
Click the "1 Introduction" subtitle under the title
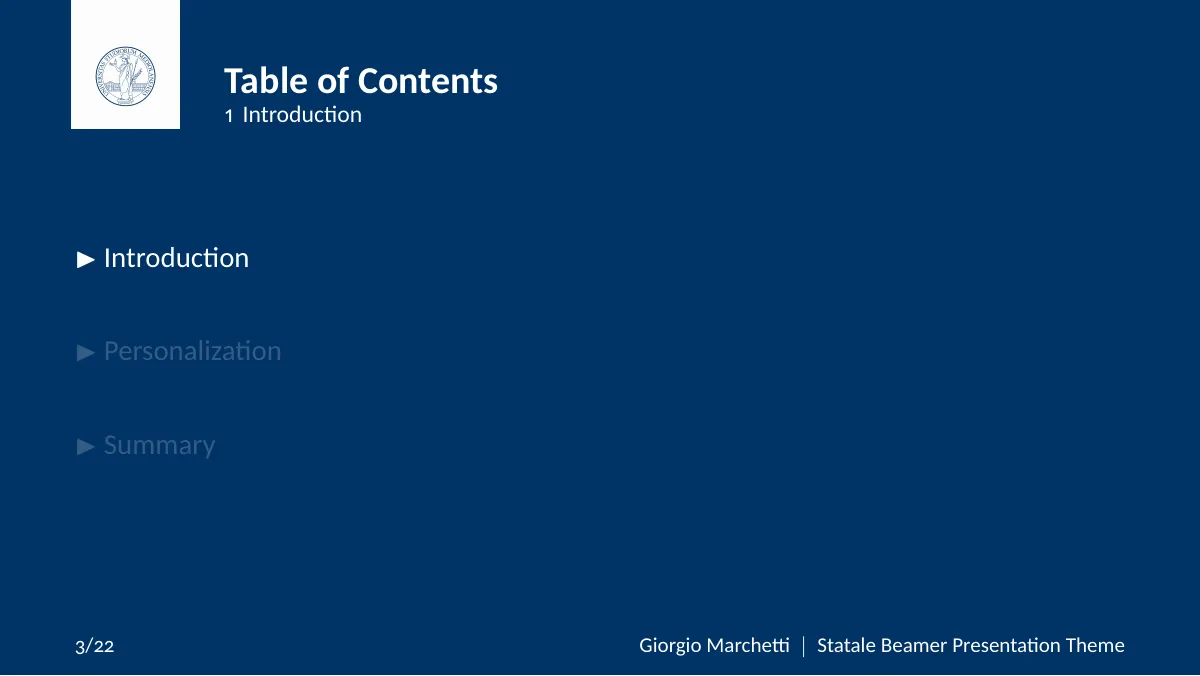[x=293, y=115]
